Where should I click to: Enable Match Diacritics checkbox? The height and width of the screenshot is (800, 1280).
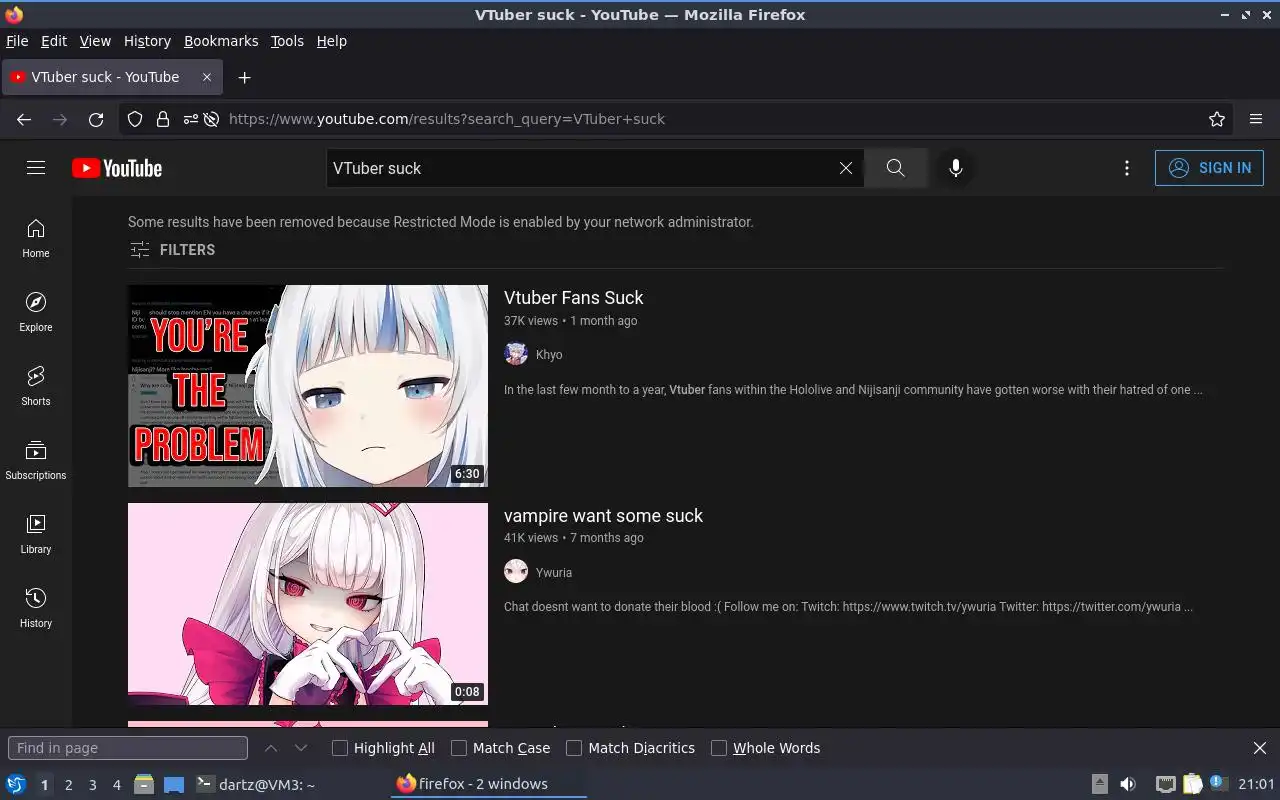click(574, 748)
